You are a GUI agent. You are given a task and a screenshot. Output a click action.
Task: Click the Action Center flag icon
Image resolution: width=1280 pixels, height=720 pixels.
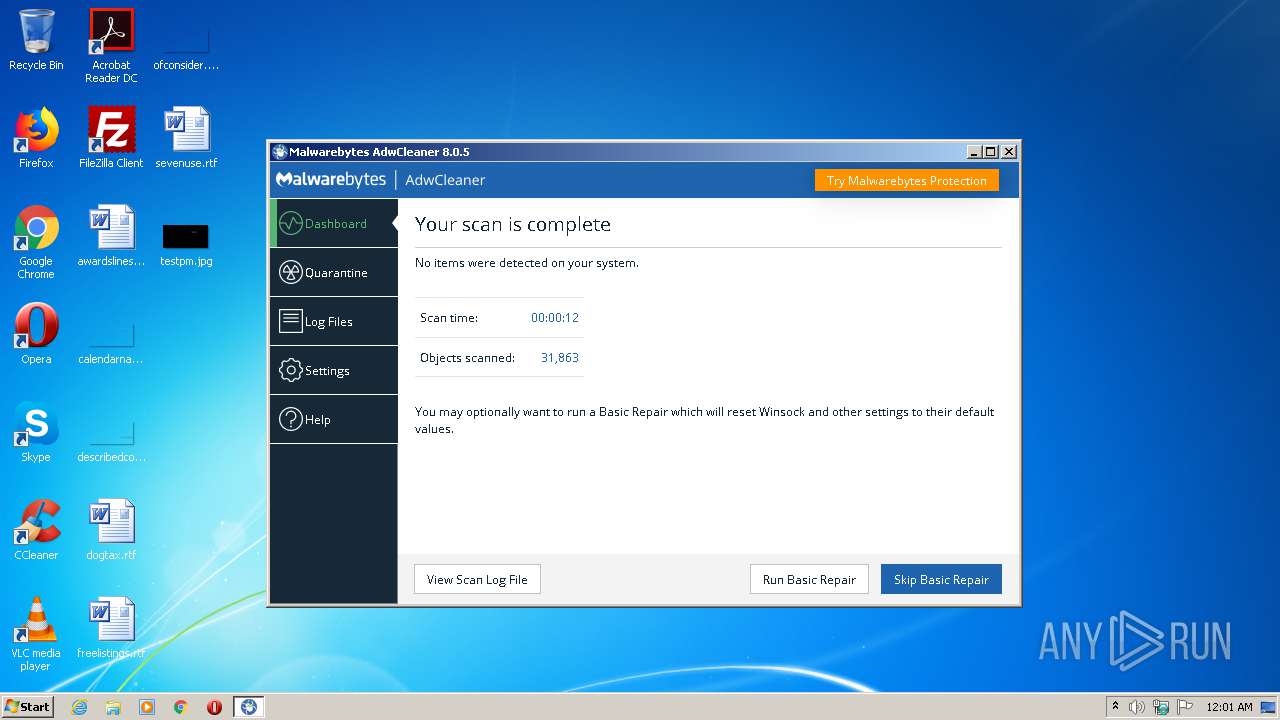point(1184,707)
